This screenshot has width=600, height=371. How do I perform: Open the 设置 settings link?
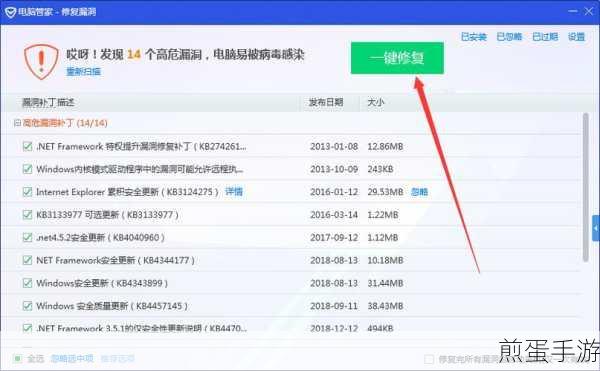576,37
